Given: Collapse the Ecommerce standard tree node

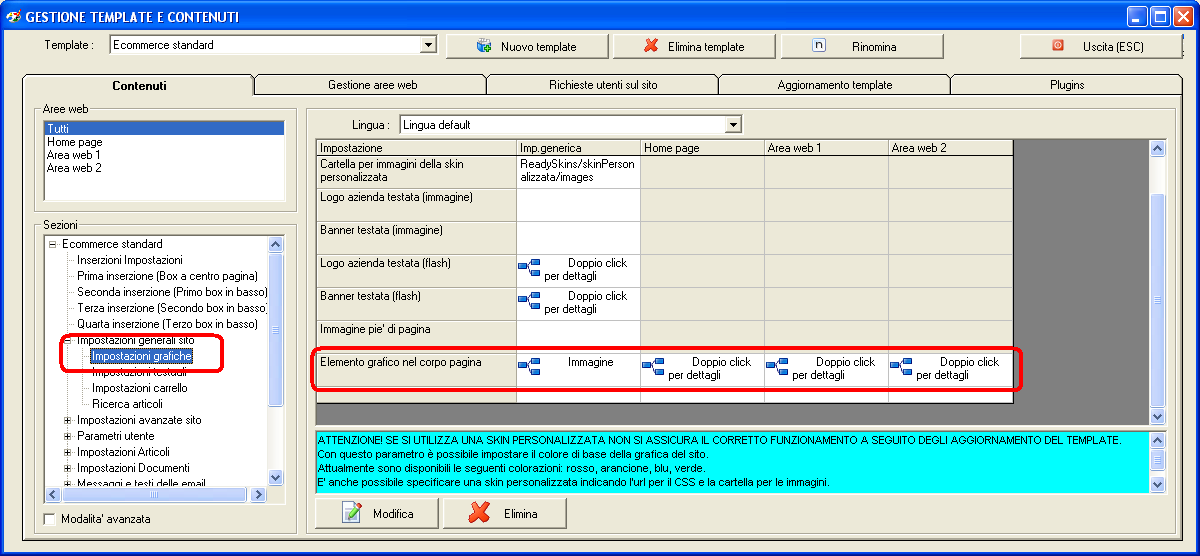Looking at the screenshot, I should (52, 244).
